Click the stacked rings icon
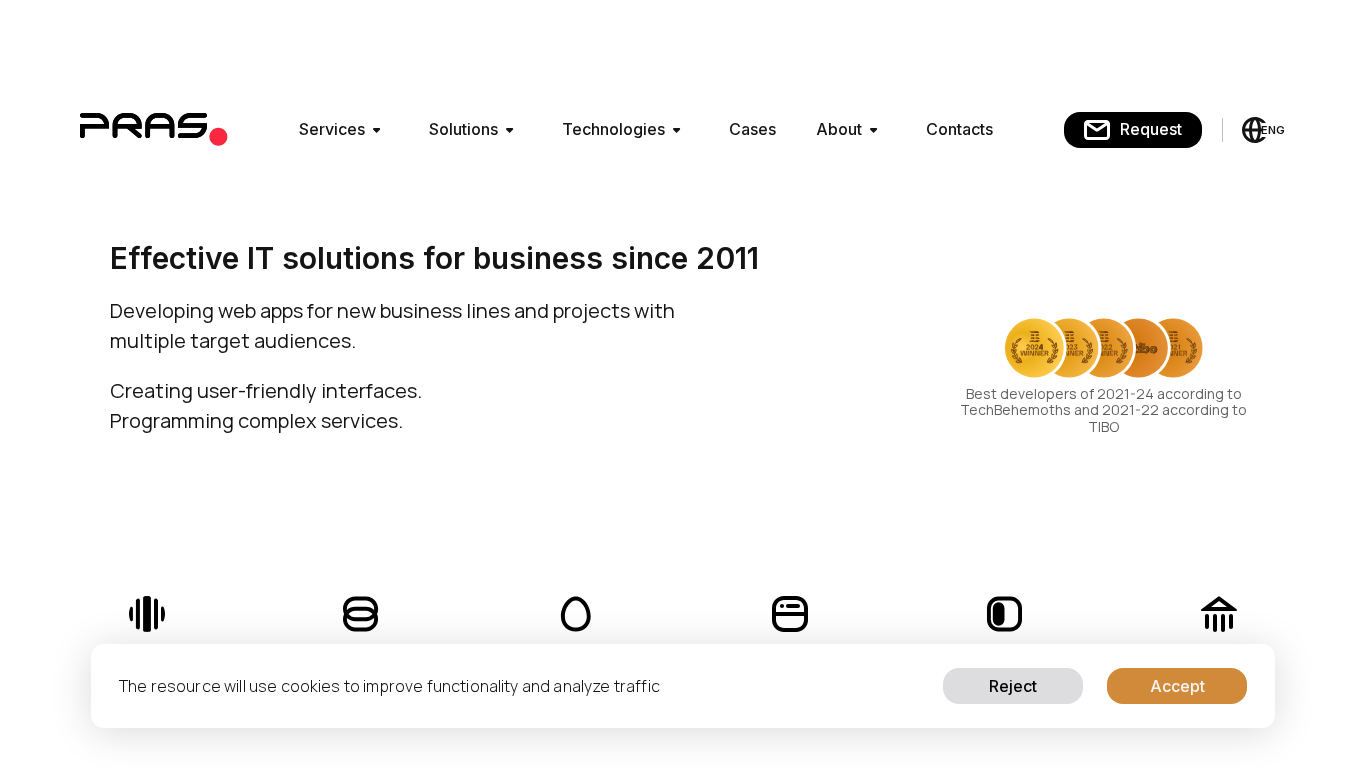This screenshot has height=768, width=1366. 361,614
